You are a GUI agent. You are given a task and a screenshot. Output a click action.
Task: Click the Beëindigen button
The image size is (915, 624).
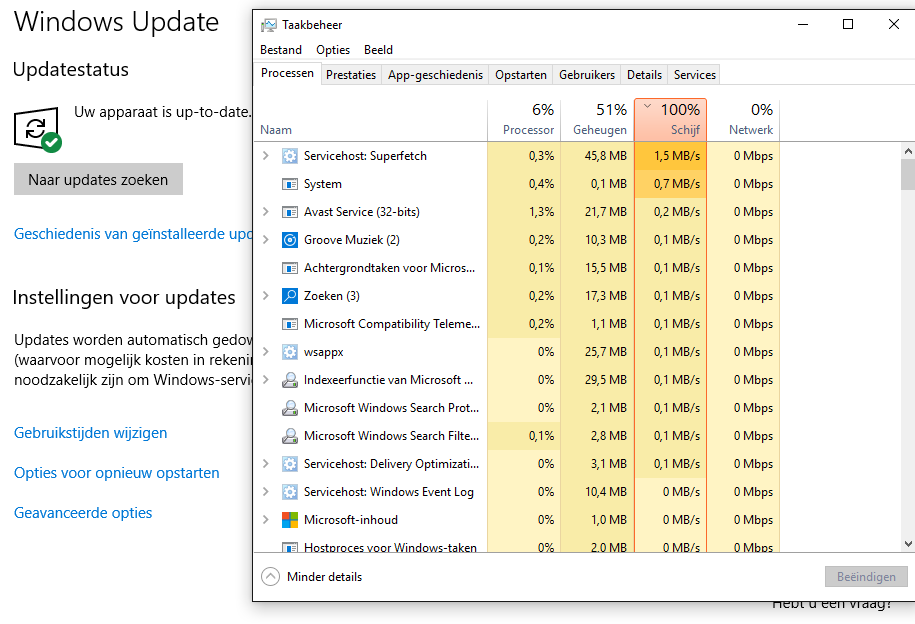coord(866,577)
